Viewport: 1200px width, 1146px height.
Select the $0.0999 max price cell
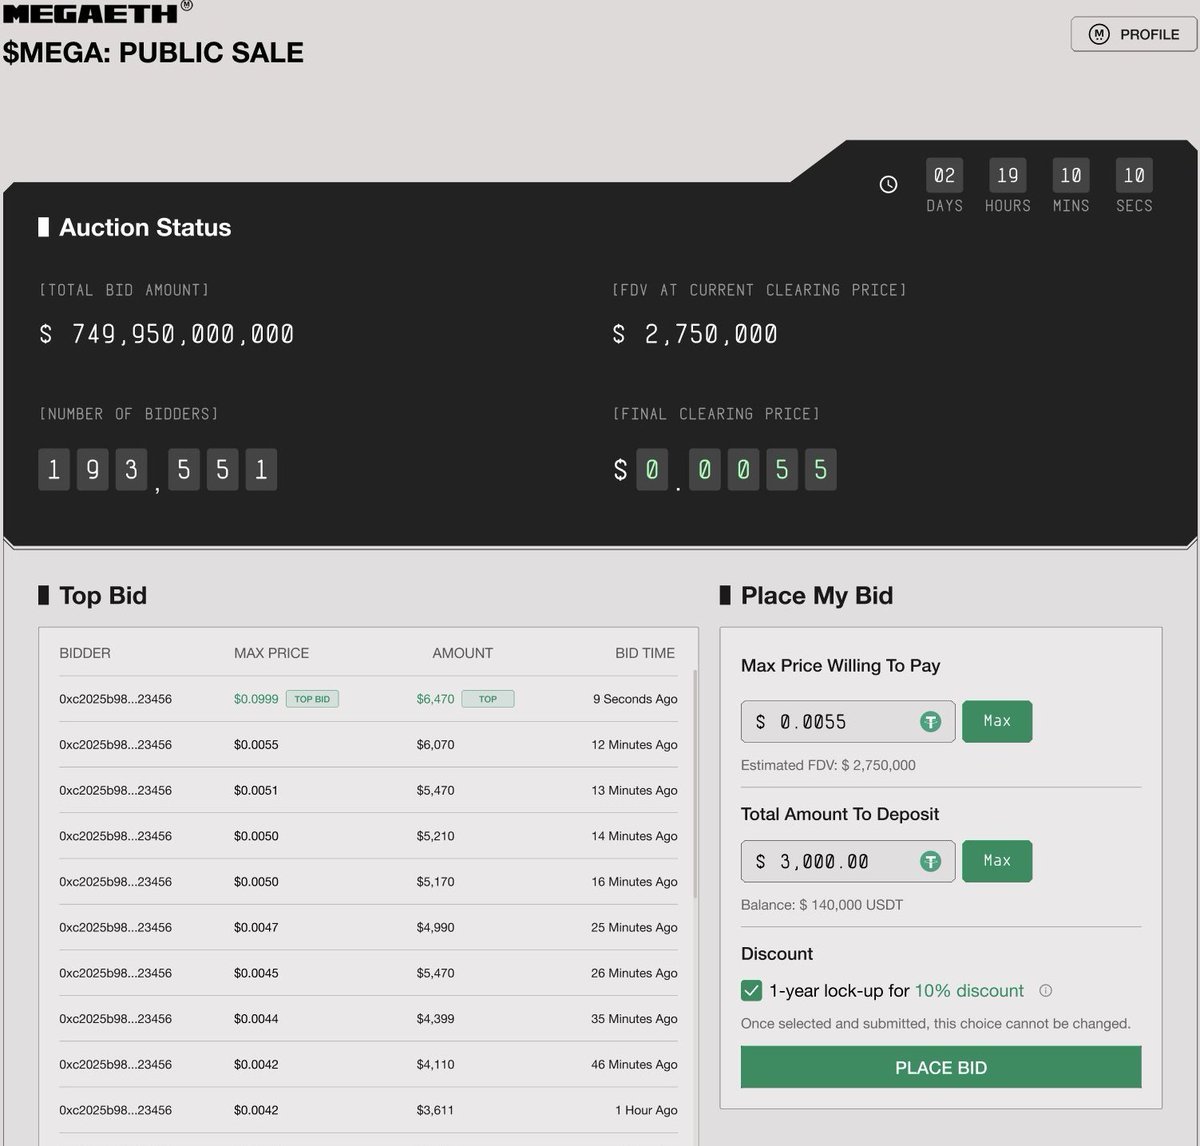pyautogui.click(x=256, y=699)
